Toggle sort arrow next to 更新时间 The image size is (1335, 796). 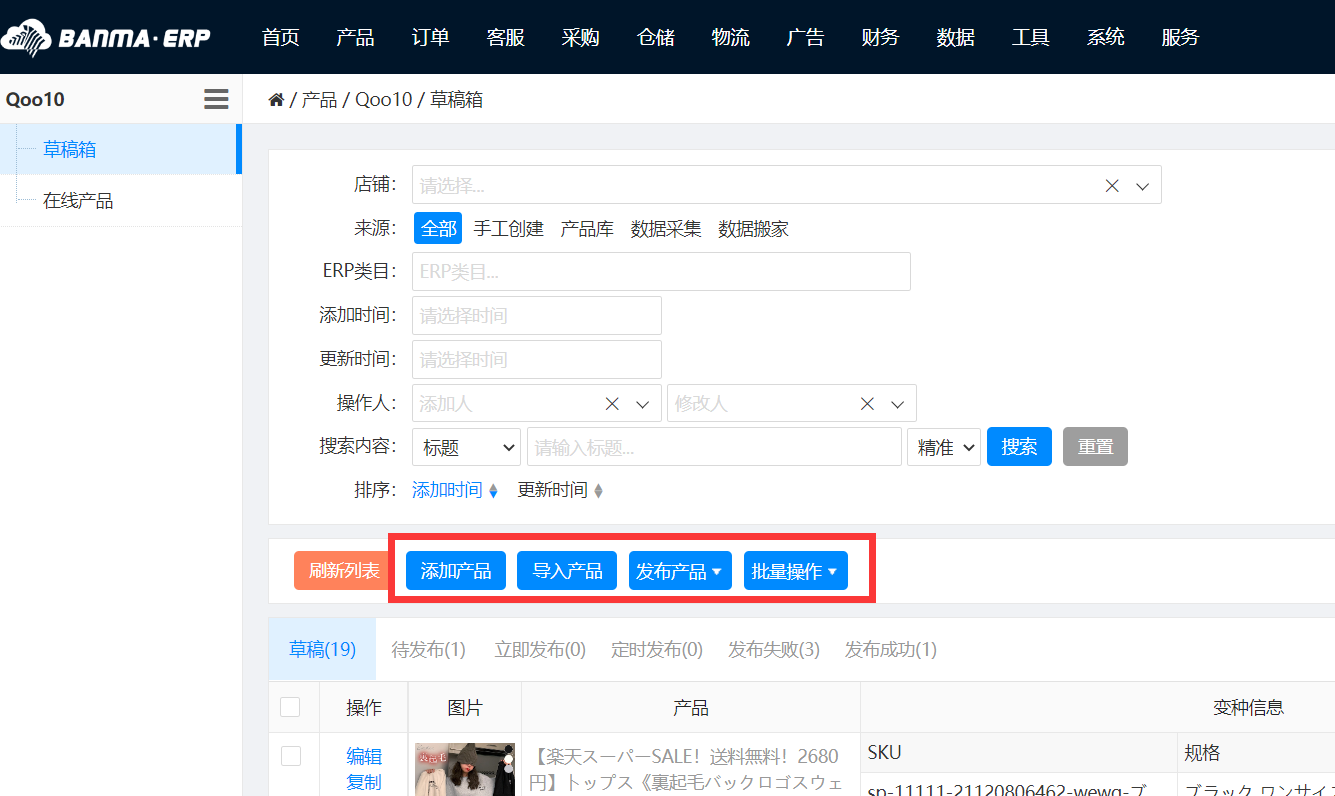(598, 491)
